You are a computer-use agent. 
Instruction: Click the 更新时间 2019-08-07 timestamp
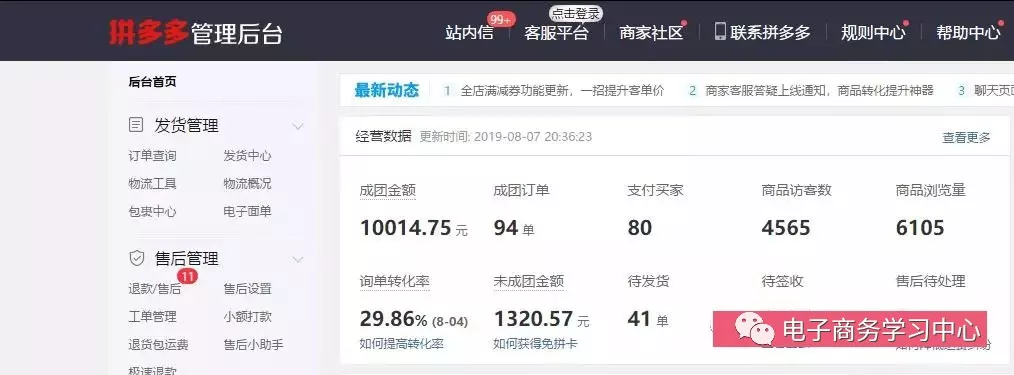click(506, 137)
